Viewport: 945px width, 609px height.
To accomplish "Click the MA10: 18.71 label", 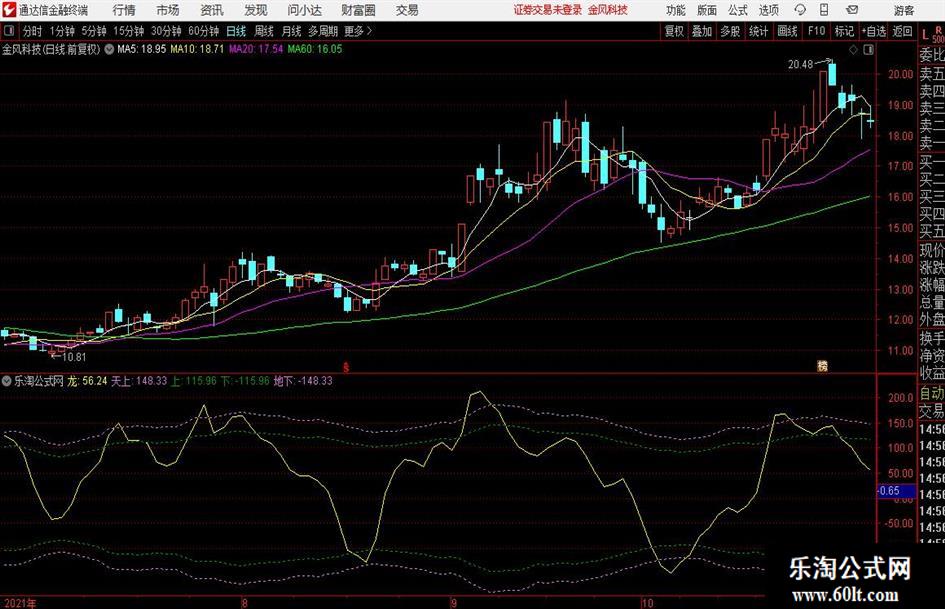I will (197, 49).
